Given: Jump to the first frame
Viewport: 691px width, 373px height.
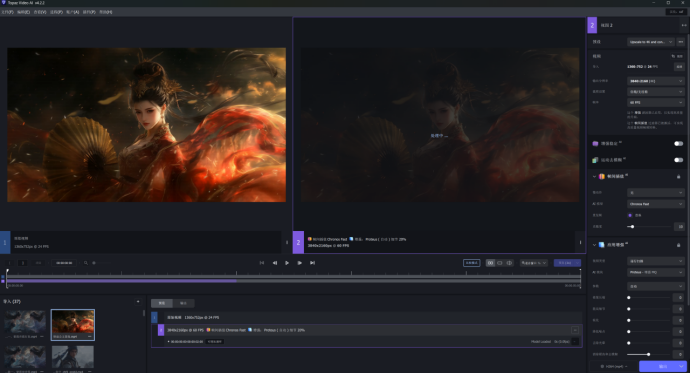Looking at the screenshot, I should (262, 263).
